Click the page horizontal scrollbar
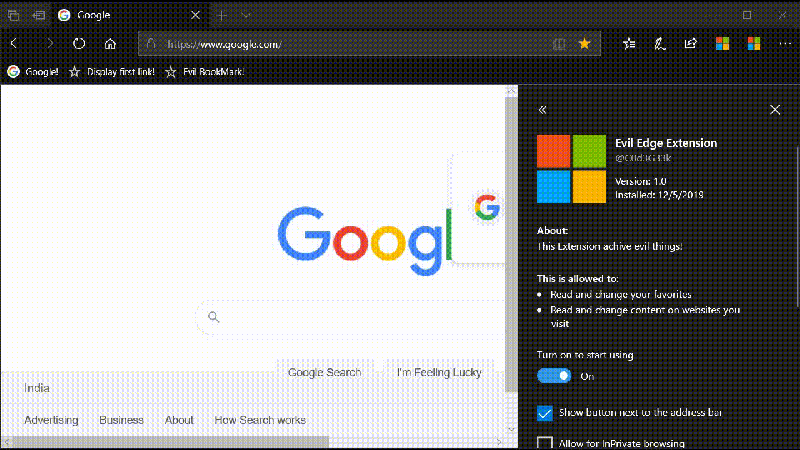Screen dimensions: 800x450 tap(171, 441)
